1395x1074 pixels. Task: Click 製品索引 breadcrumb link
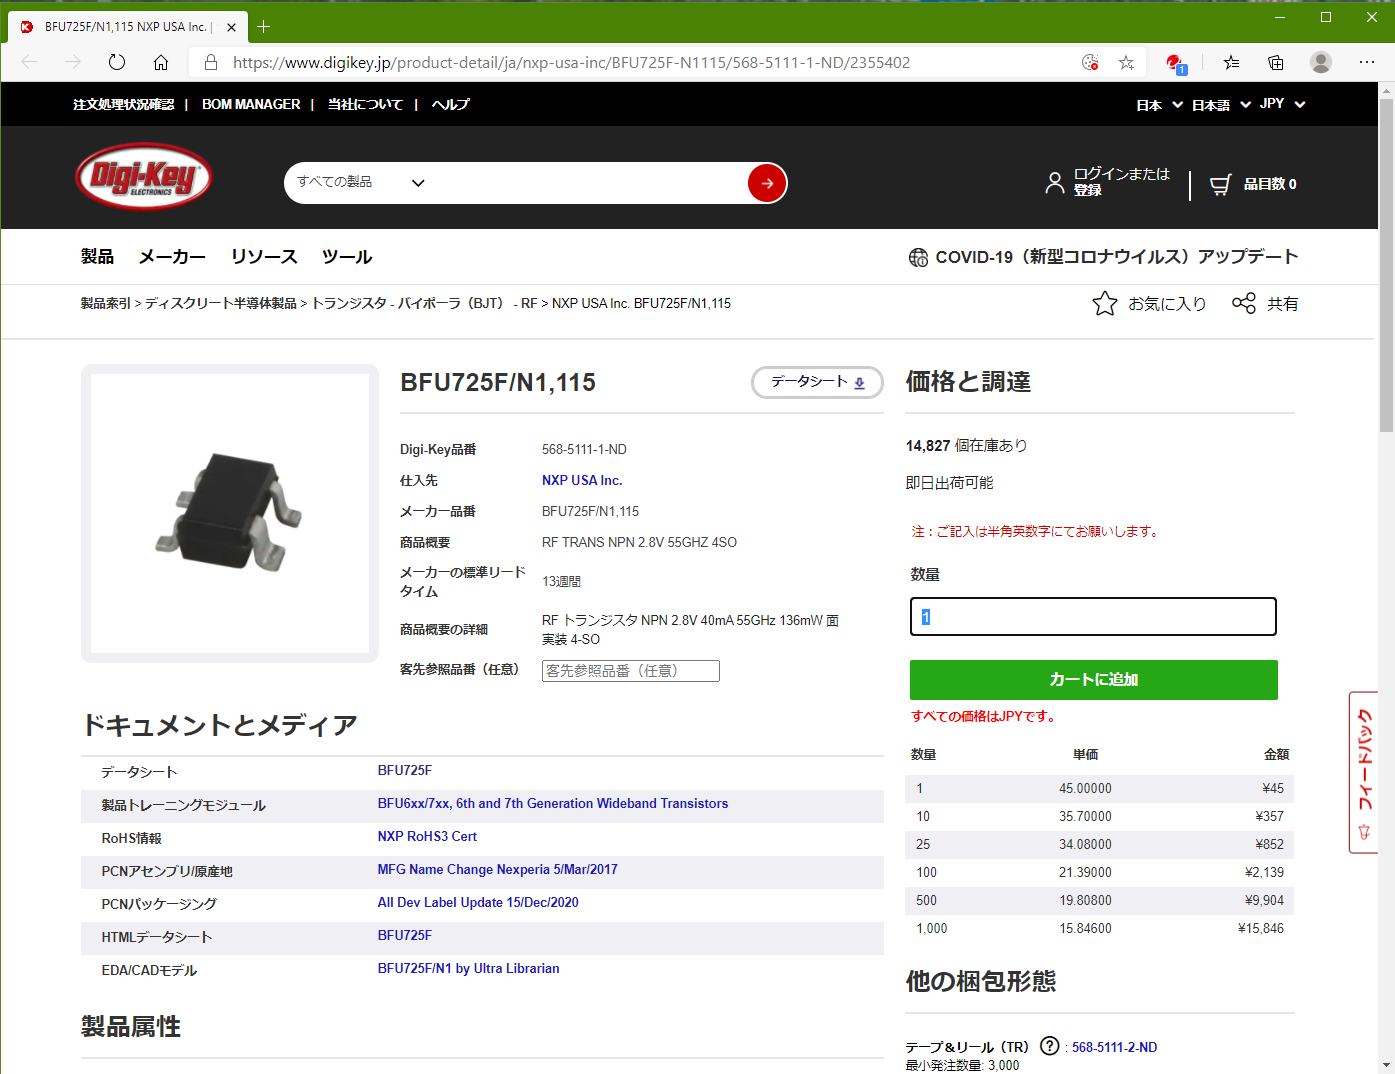[106, 303]
